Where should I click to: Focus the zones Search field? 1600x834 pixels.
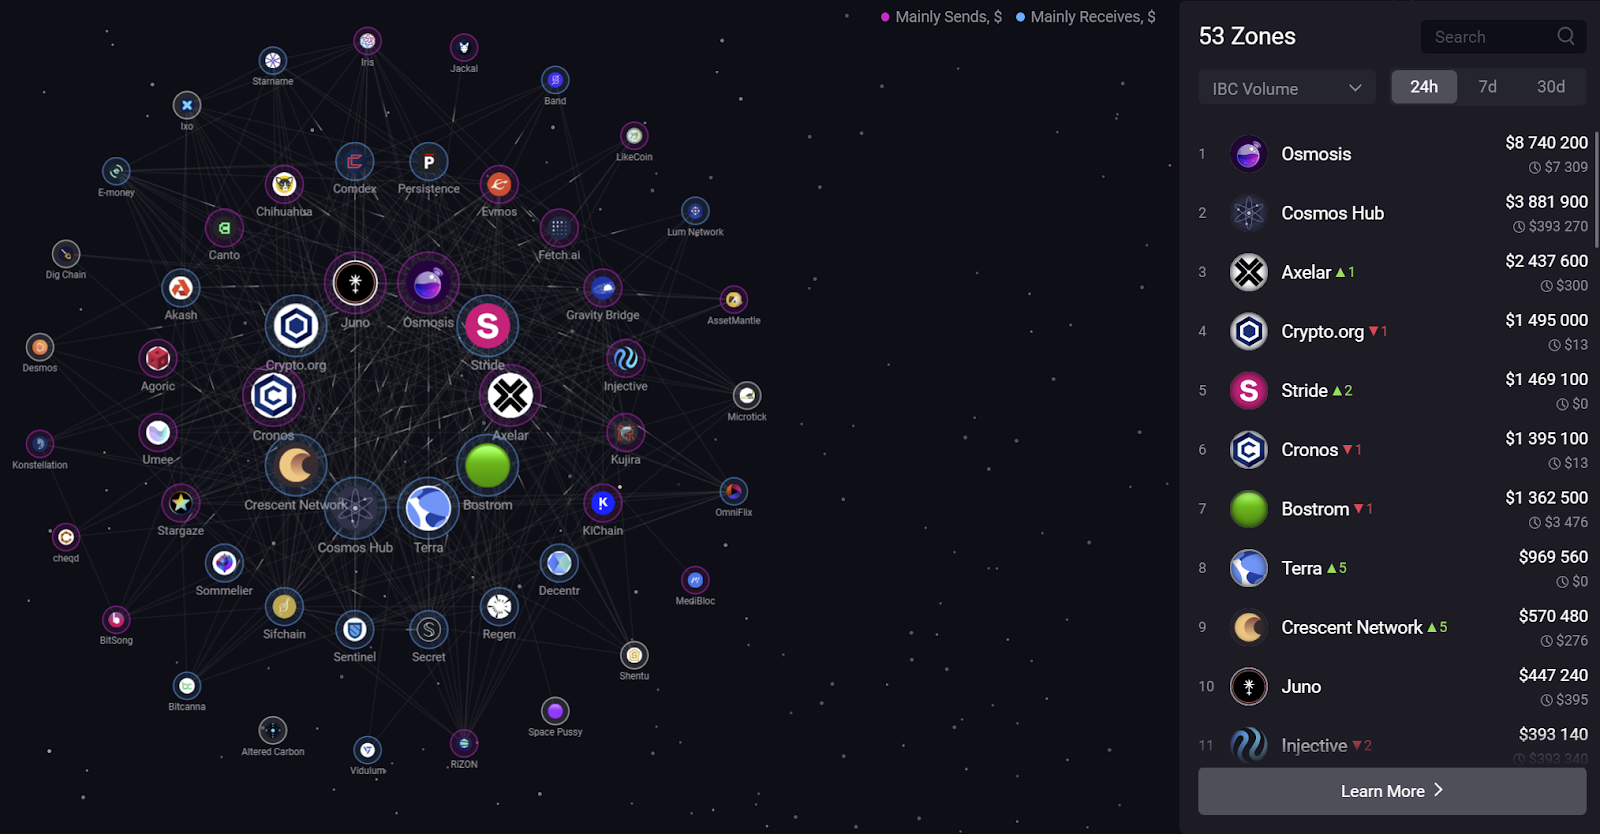1503,37
